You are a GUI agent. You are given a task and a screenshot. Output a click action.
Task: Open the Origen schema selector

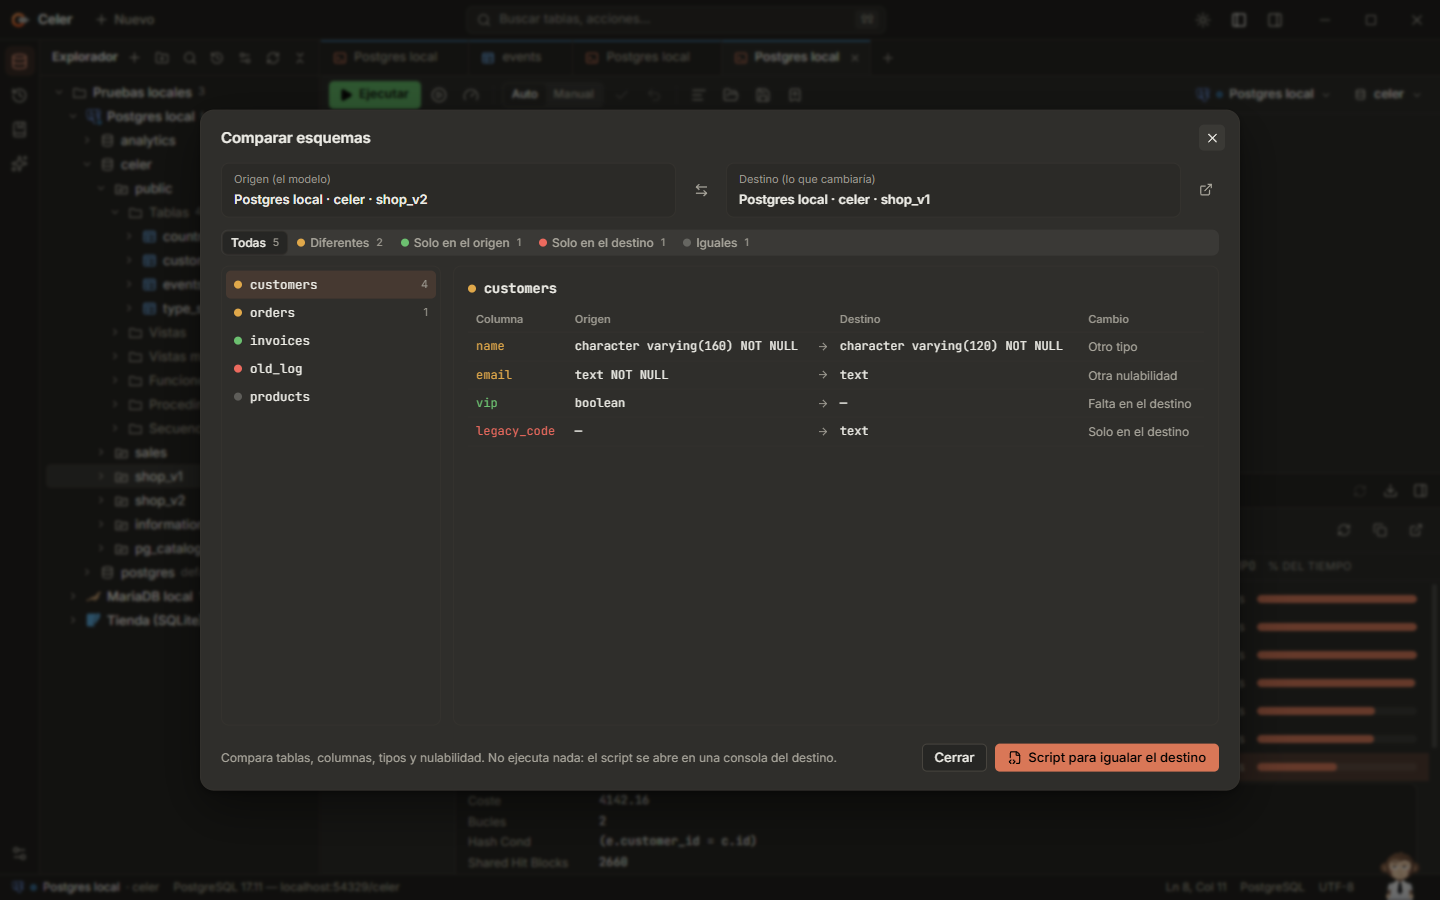pos(448,190)
